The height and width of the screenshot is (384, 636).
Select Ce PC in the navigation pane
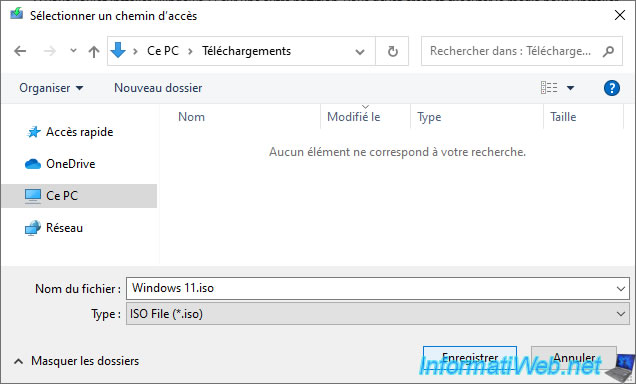pyautogui.click(x=79, y=196)
